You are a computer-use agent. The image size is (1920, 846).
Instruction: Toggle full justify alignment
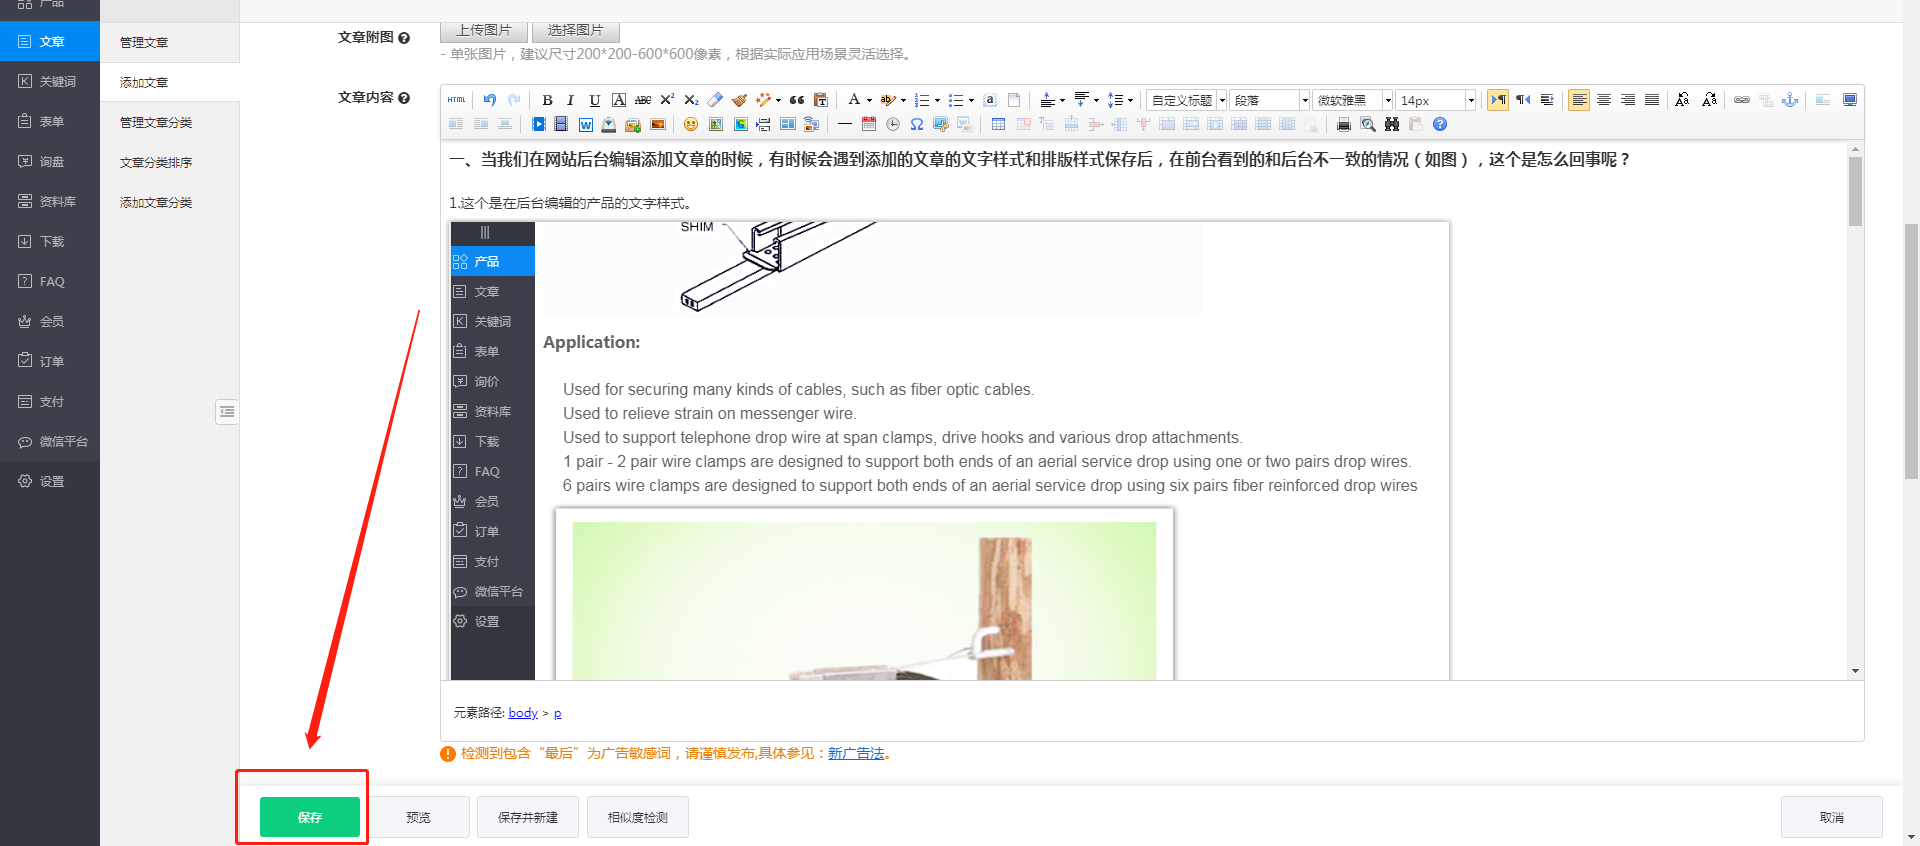coord(1652,100)
